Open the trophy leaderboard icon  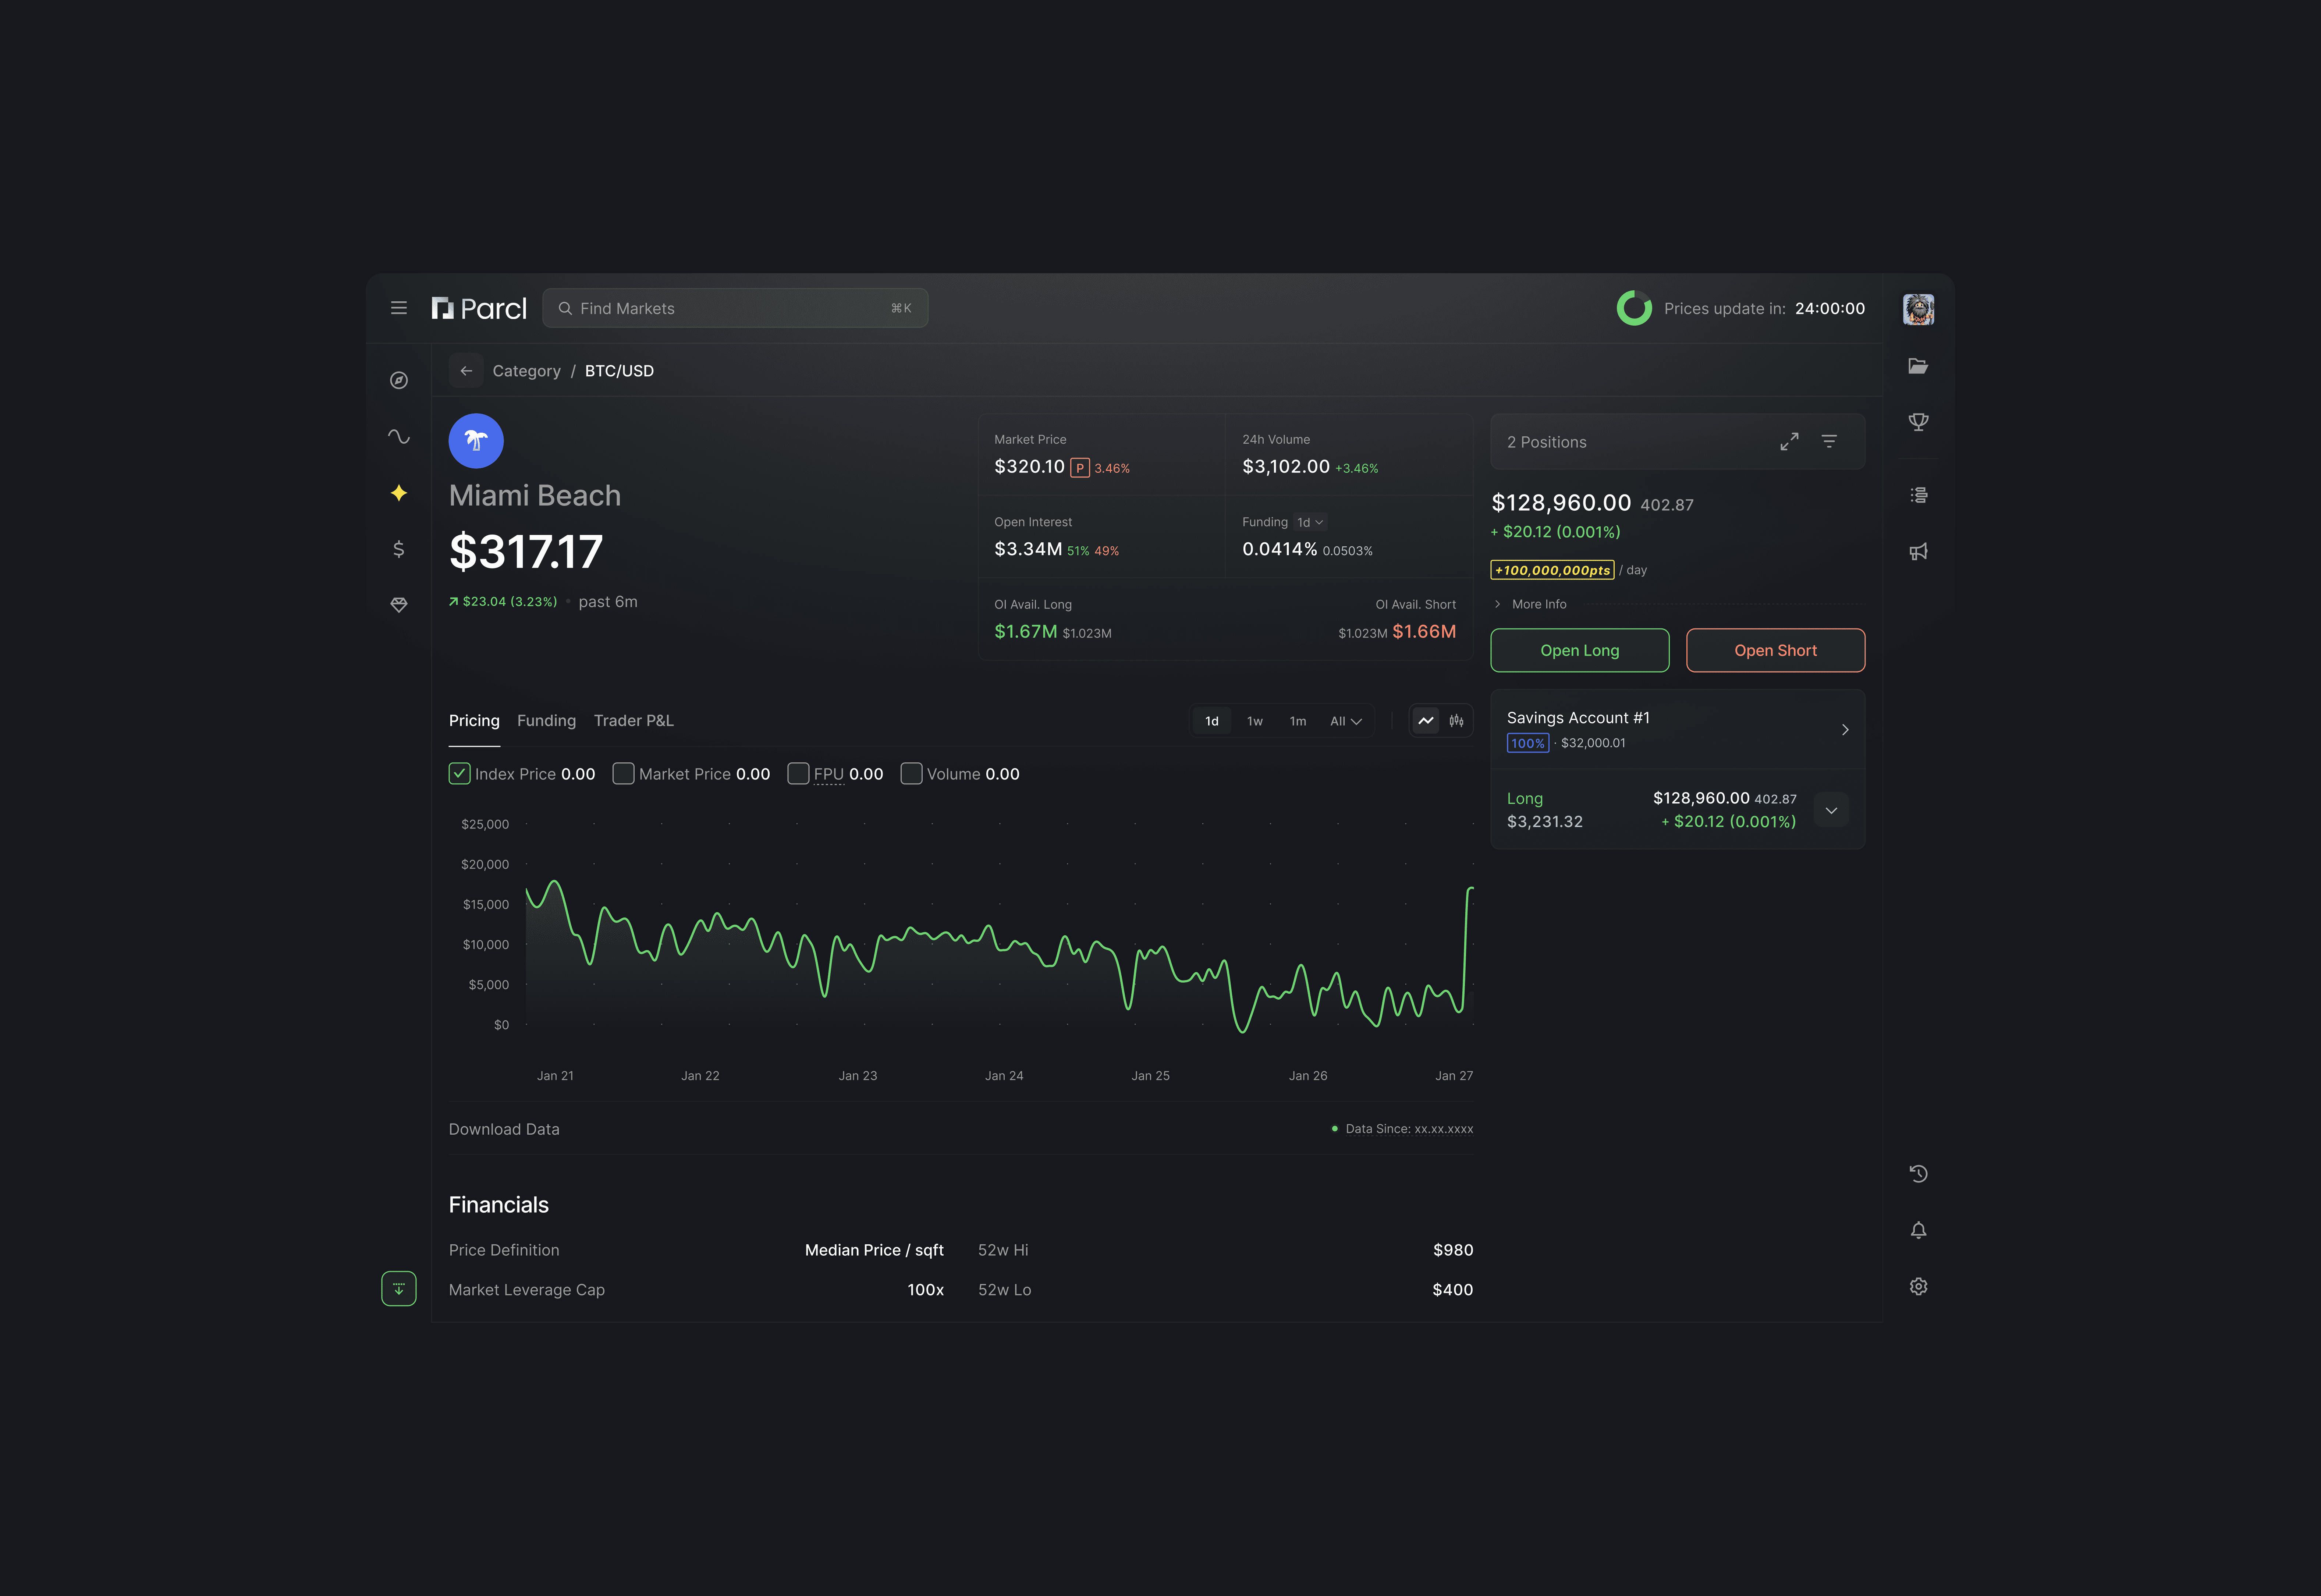point(1918,422)
